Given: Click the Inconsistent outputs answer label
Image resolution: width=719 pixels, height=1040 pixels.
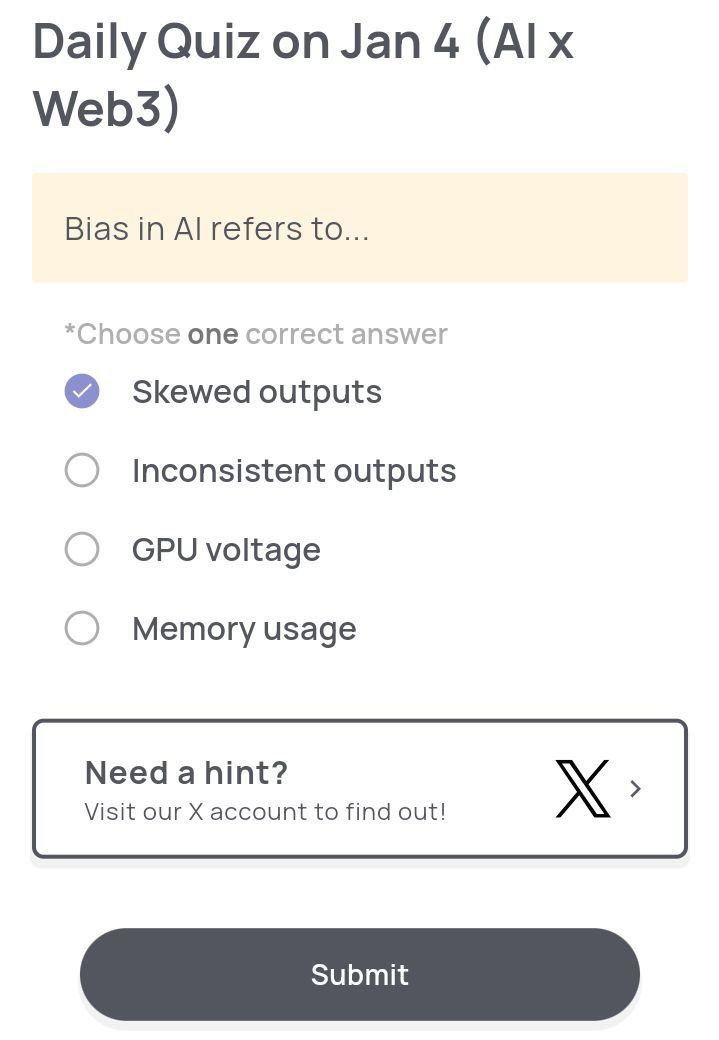Looking at the screenshot, I should 294,470.
